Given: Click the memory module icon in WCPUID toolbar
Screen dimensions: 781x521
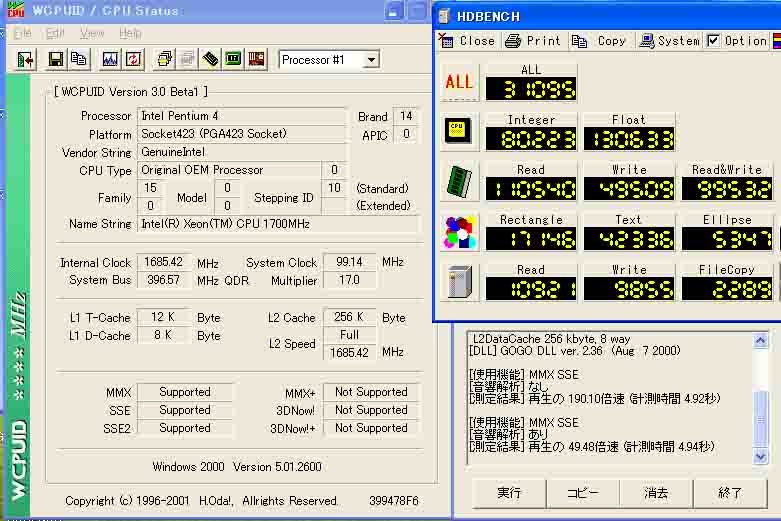Looking at the screenshot, I should coord(210,60).
